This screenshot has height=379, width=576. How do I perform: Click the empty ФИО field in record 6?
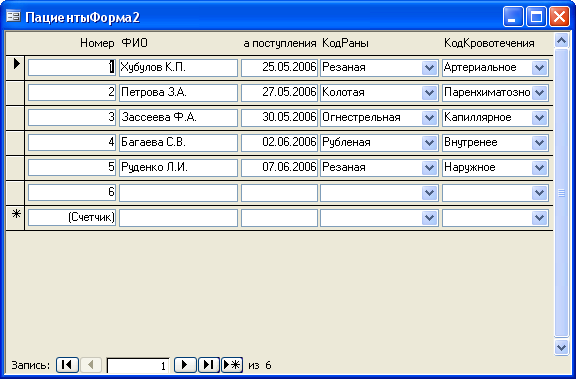tap(178, 193)
